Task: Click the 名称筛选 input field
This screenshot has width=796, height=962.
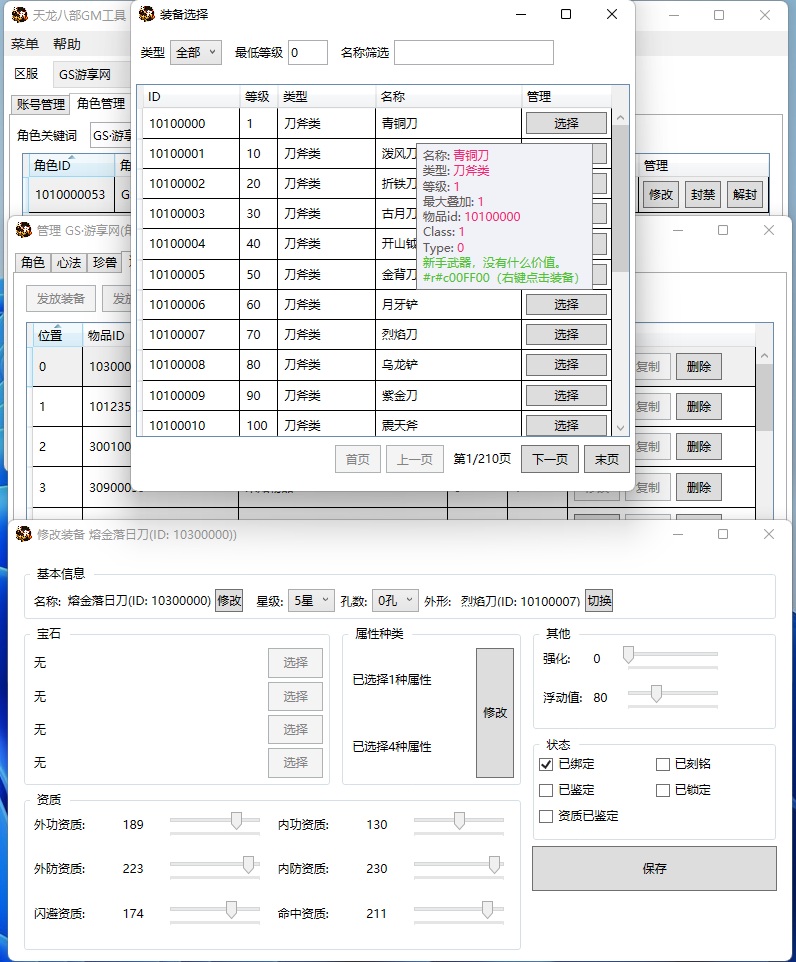Action: click(x=473, y=53)
